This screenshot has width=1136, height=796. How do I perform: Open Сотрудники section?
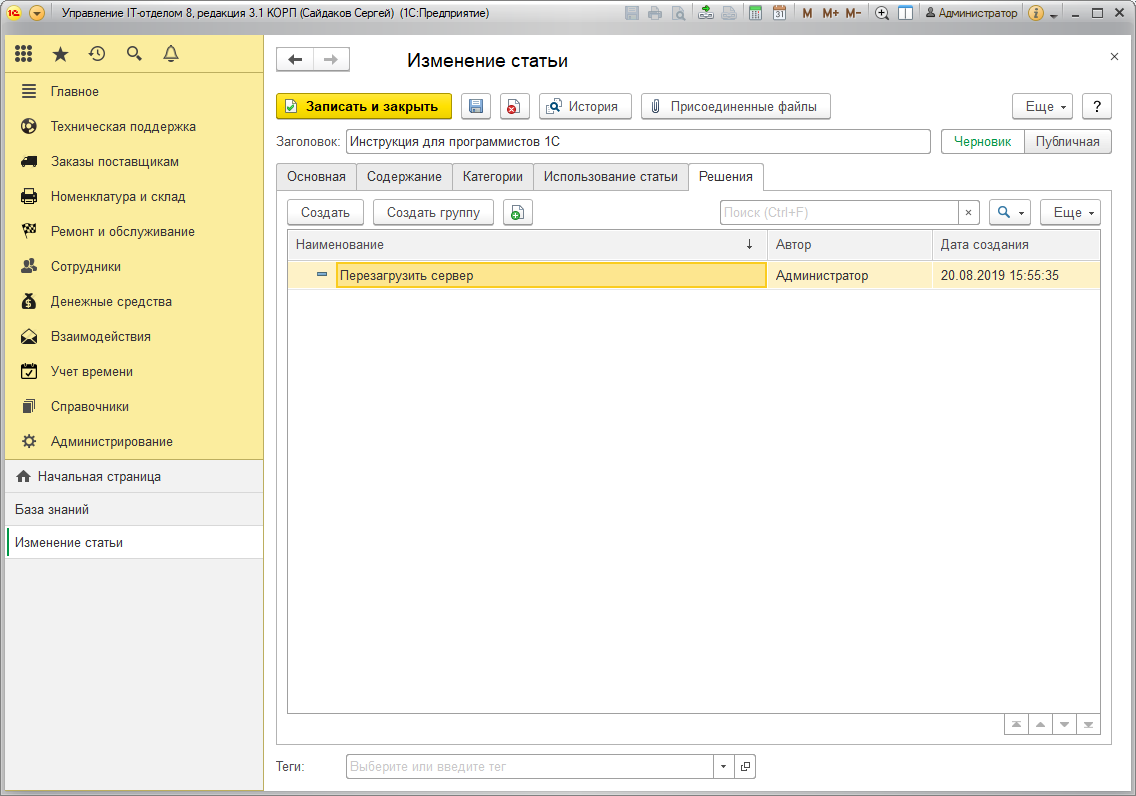134,267
